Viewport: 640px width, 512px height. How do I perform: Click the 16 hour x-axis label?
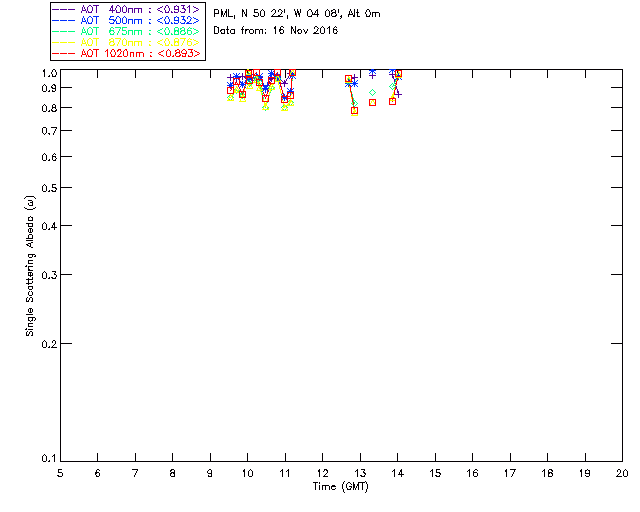pos(473,473)
